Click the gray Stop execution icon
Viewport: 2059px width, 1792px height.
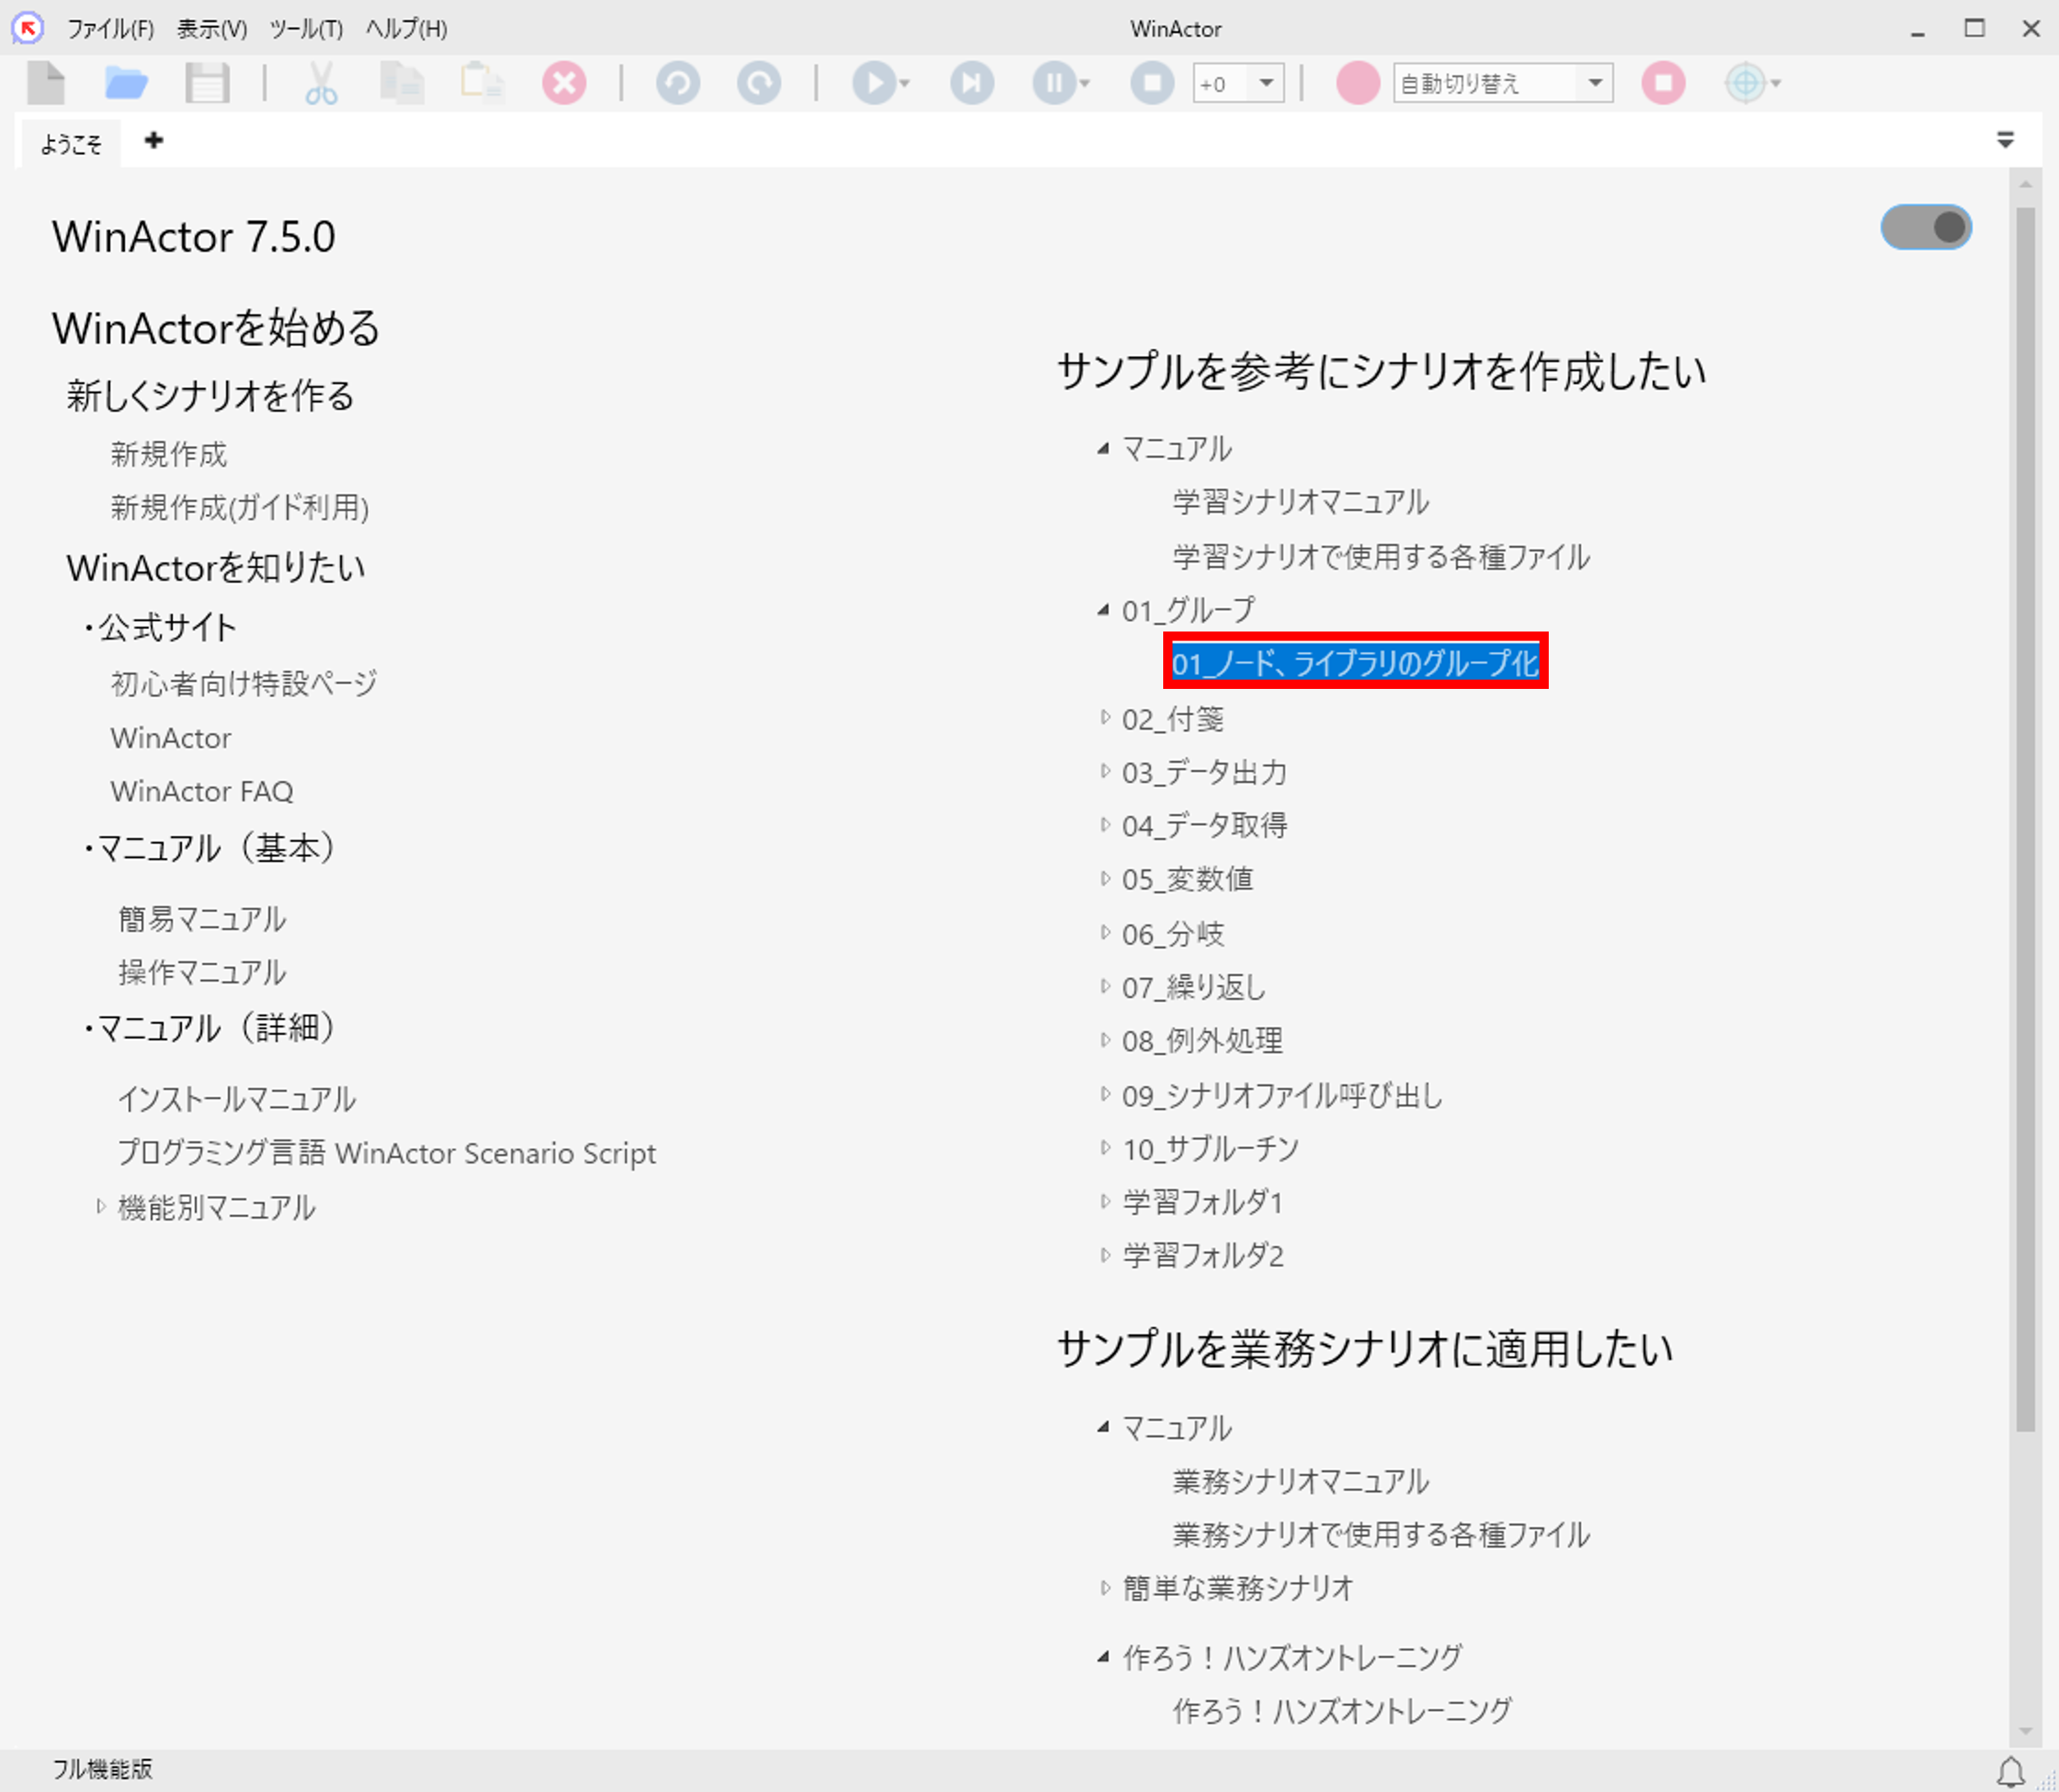pyautogui.click(x=1152, y=83)
